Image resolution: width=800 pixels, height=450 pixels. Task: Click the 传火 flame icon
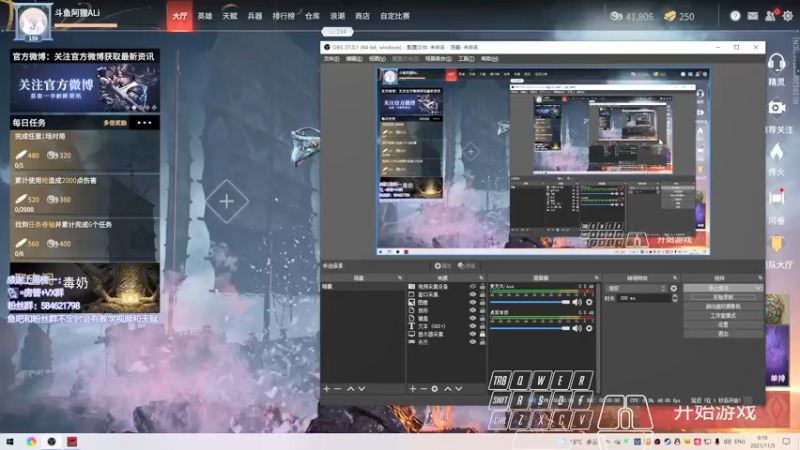[777, 152]
